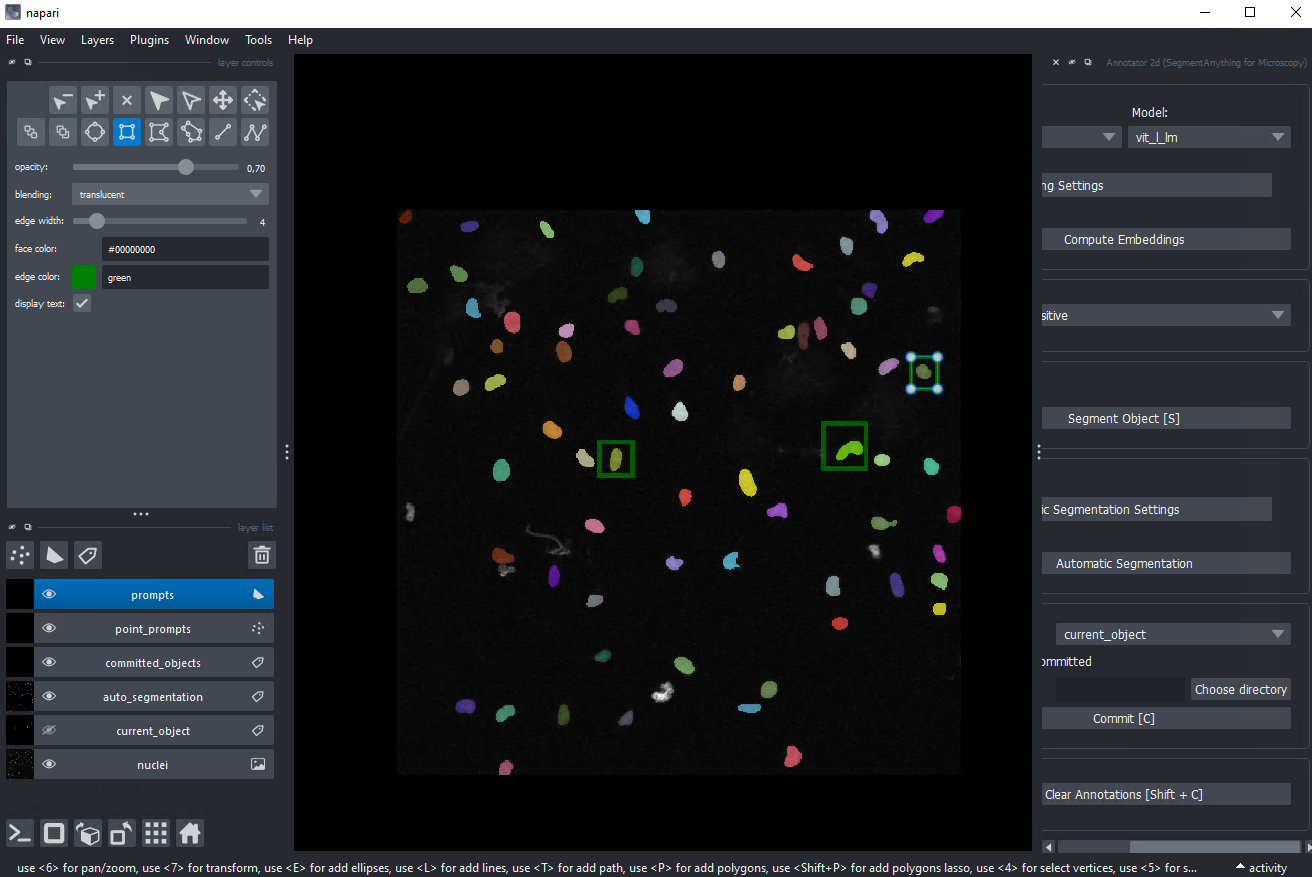Screen dimensions: 1312x877
Task: Open the blending mode dropdown
Action: coord(170,194)
